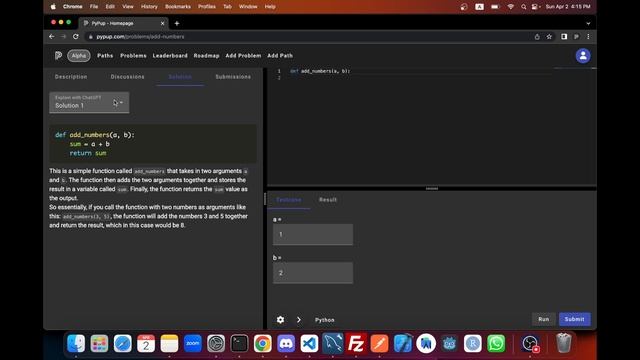Viewport: 640px width, 360px height.
Task: Open the Bookmarks menu
Action: 178,7
